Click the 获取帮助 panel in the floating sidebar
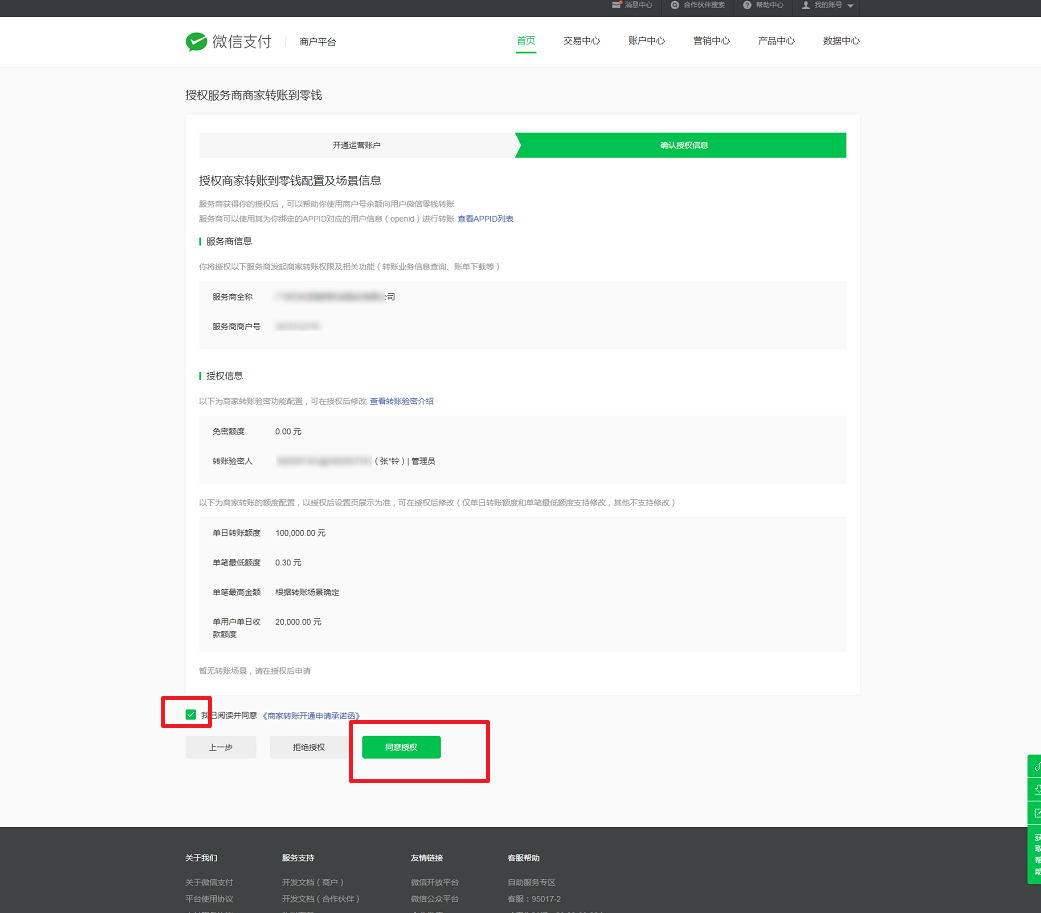 [1036, 855]
